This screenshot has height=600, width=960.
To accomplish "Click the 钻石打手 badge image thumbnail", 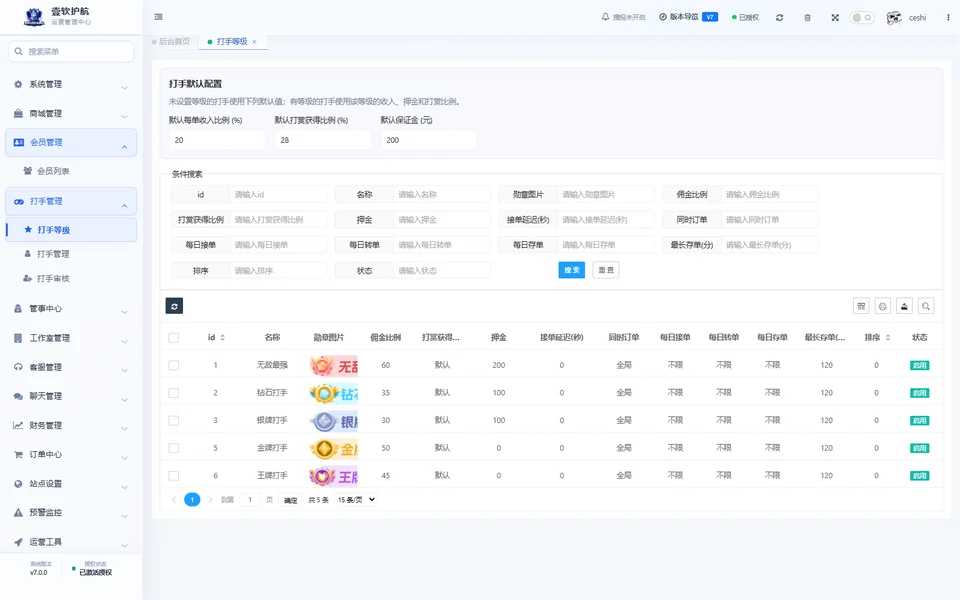I will [333, 393].
